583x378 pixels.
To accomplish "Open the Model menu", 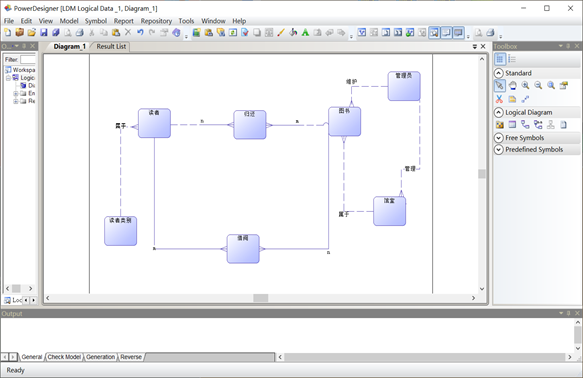I will 69,21.
